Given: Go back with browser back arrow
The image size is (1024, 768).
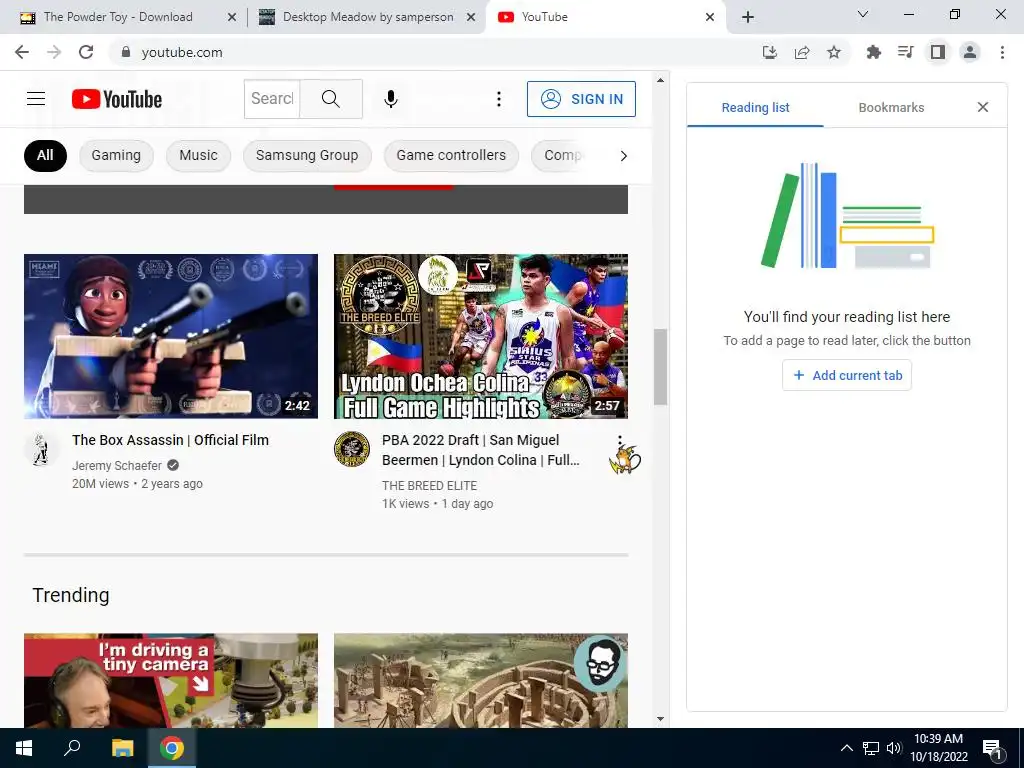Looking at the screenshot, I should point(22,52).
